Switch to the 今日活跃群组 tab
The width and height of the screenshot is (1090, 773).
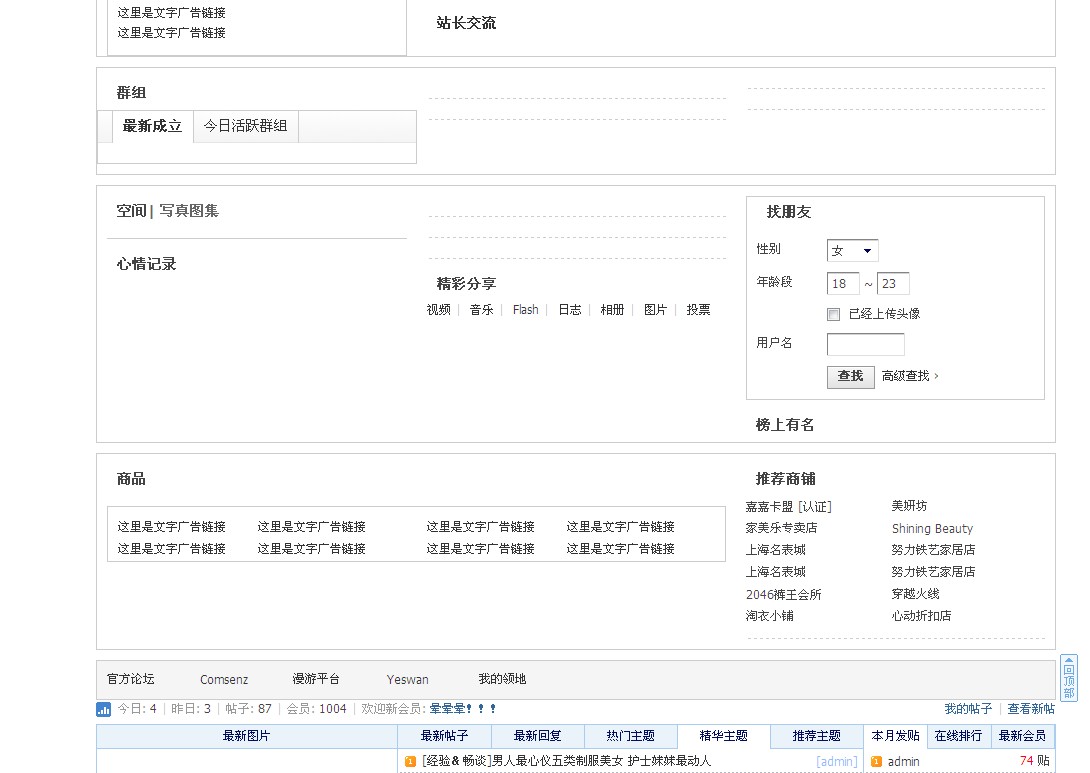click(x=245, y=126)
